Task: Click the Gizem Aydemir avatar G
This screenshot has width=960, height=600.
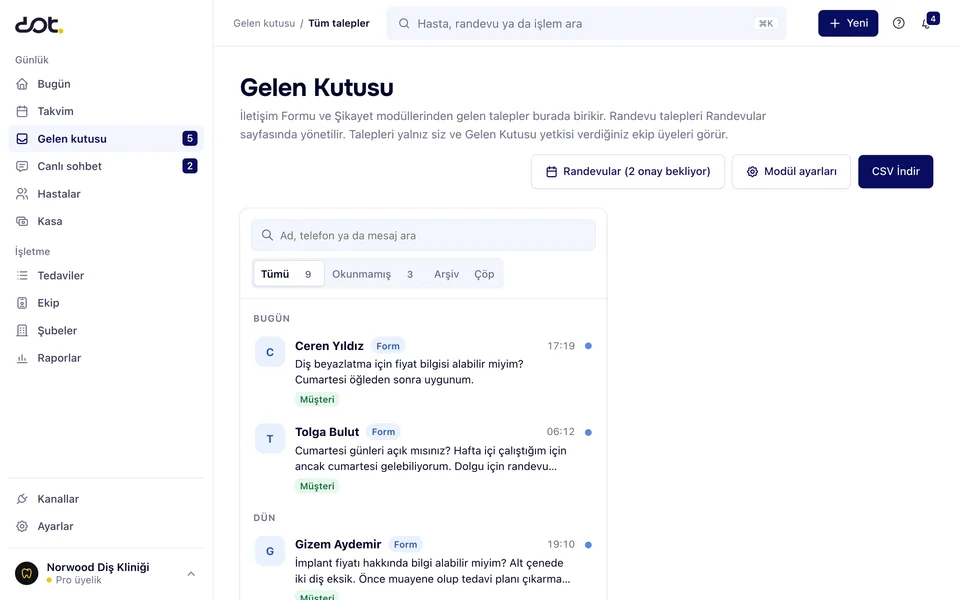Action: click(x=270, y=551)
